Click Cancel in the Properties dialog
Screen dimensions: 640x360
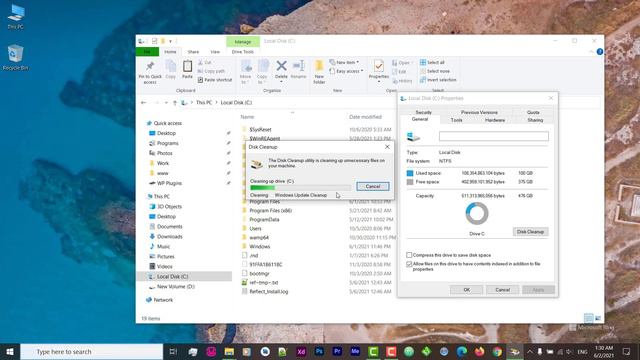(x=502, y=290)
